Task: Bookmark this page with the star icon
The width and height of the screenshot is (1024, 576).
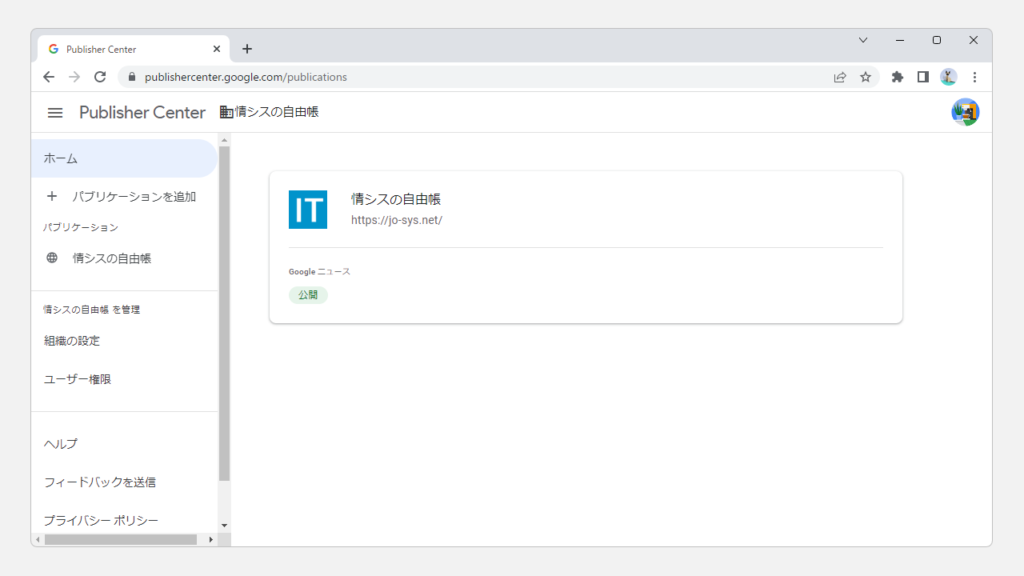Action: point(866,77)
